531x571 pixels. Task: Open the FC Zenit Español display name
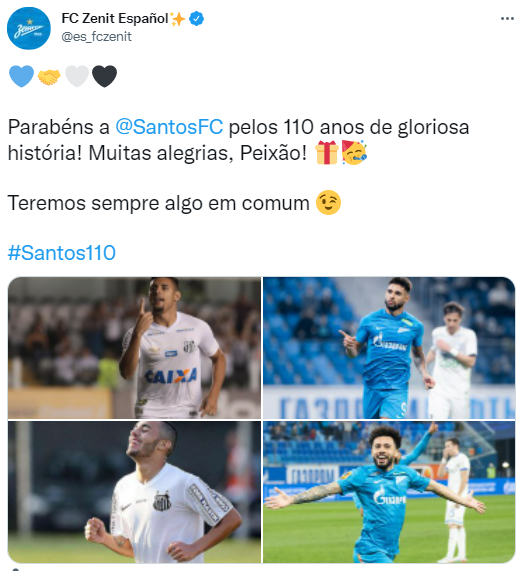[x=115, y=18]
